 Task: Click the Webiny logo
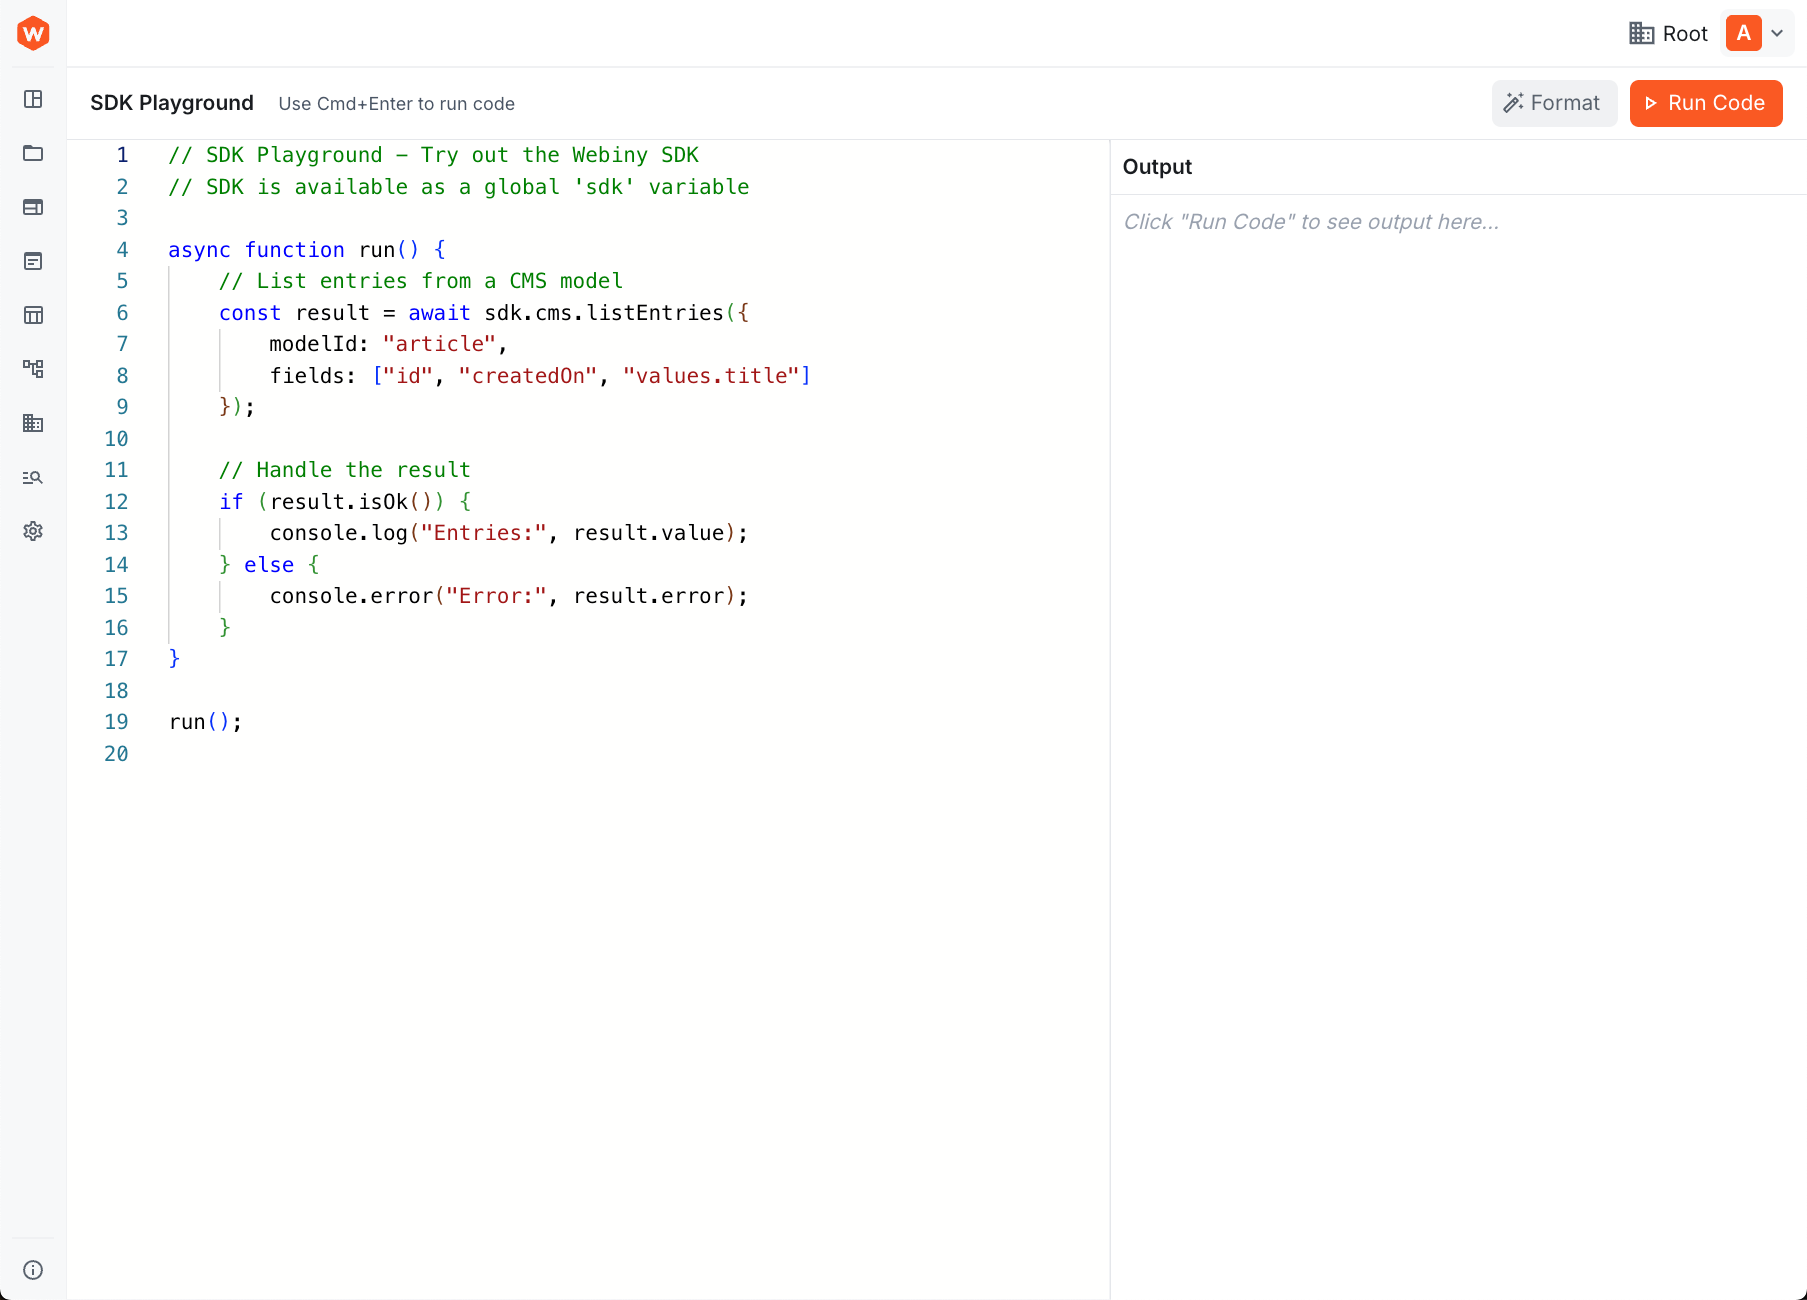click(x=33, y=33)
